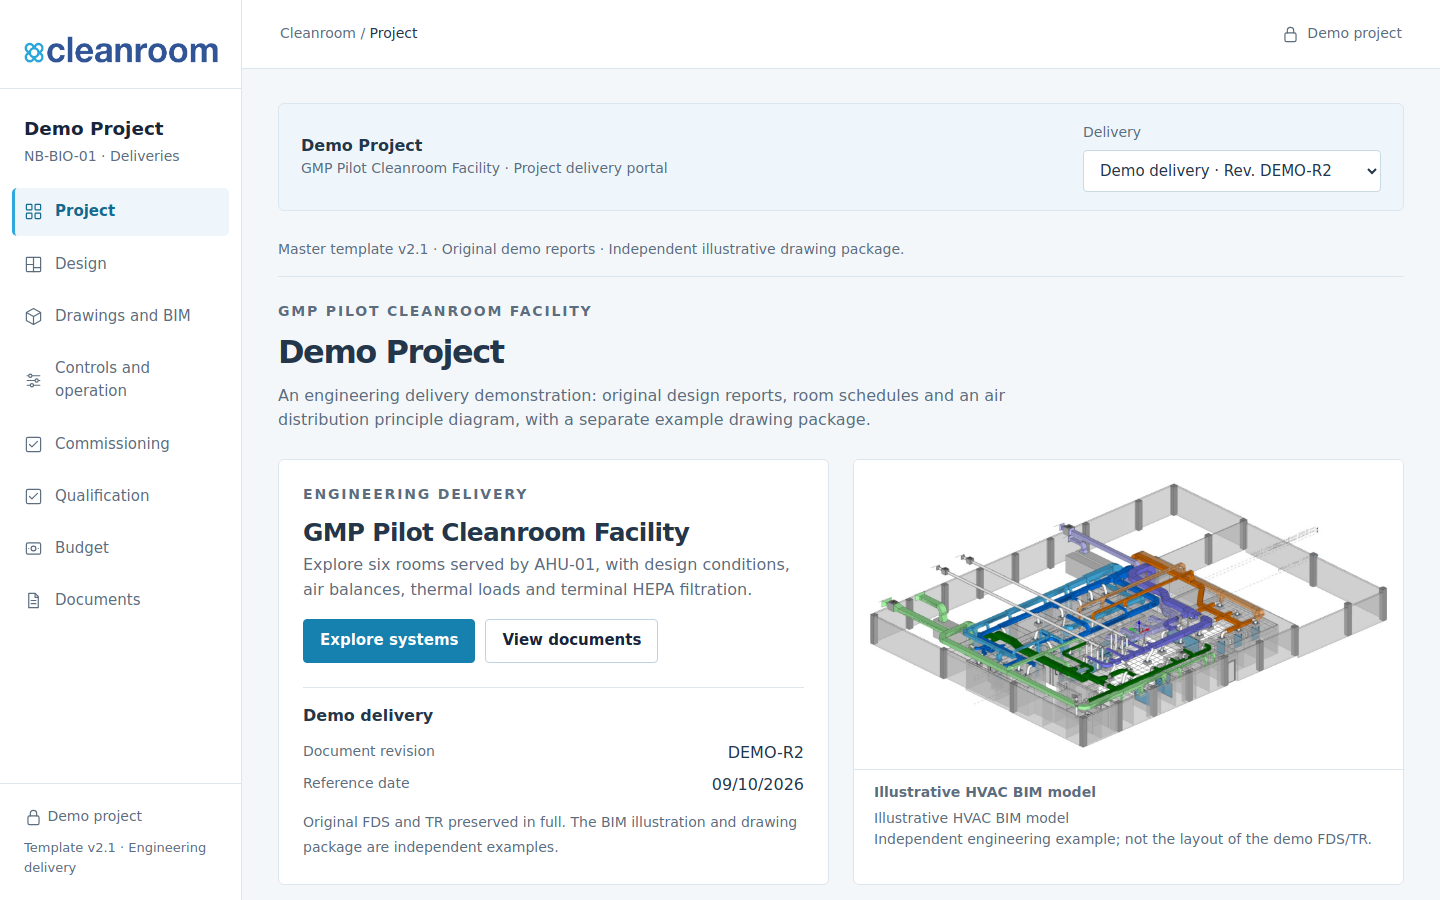Viewport: 1440px width, 900px height.
Task: Click the DEMO-R2 document revision value
Action: (x=766, y=752)
